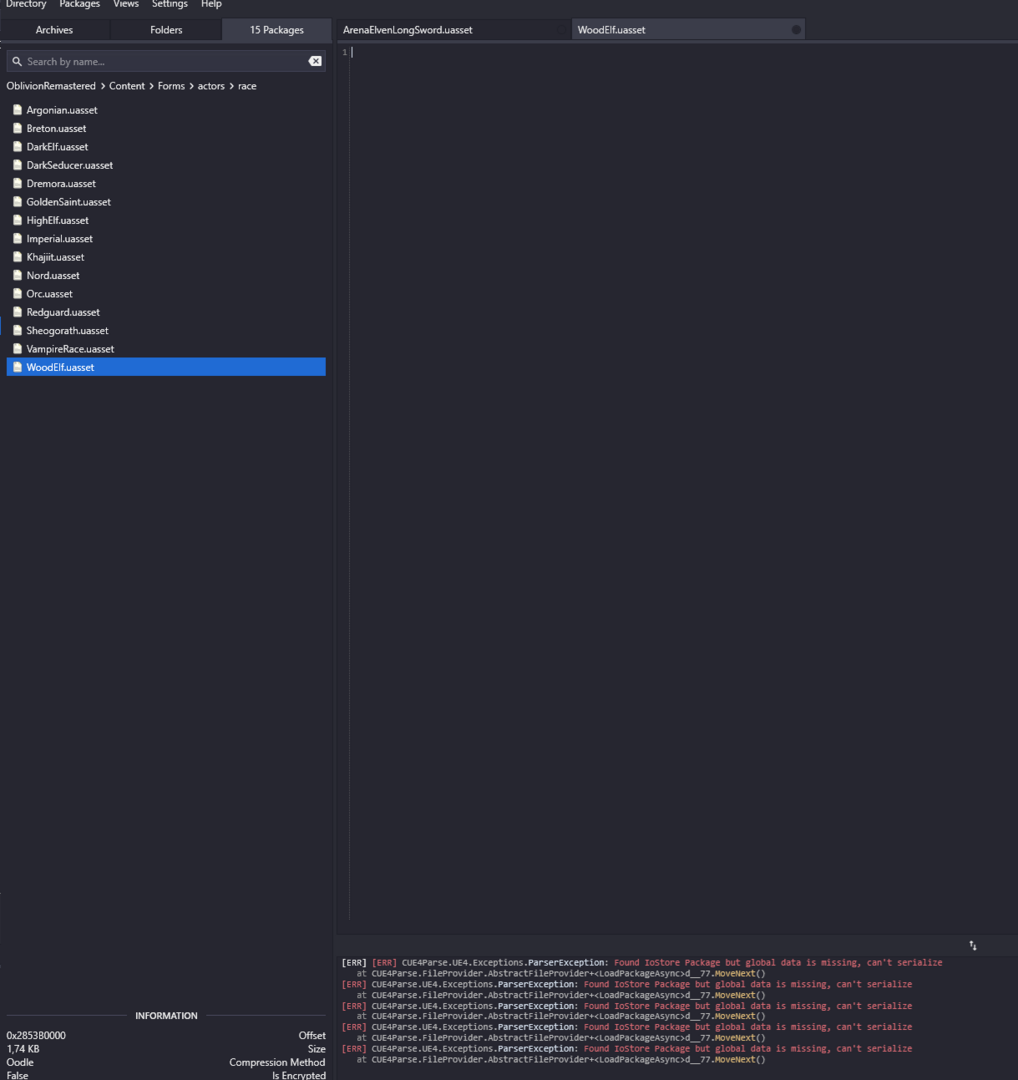Screen dimensions: 1018x1080
Task: Open the Views menu
Action: click(126, 4)
